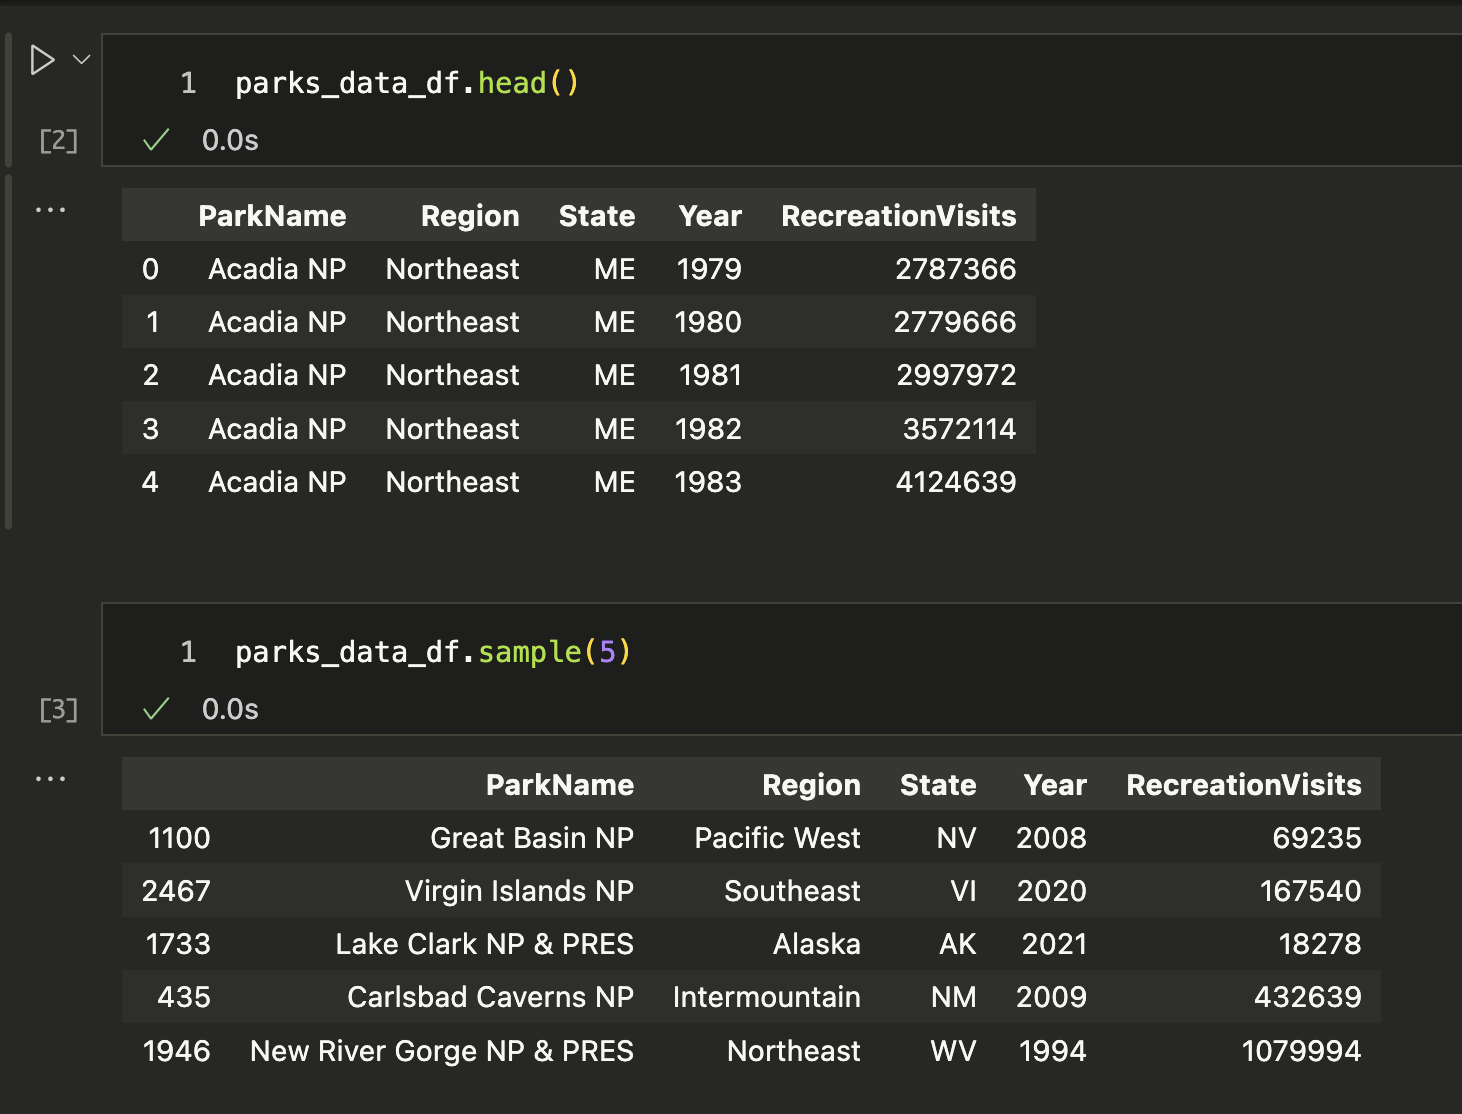Viewport: 1462px width, 1114px height.
Task: Click Year header in sample table
Action: click(1054, 785)
